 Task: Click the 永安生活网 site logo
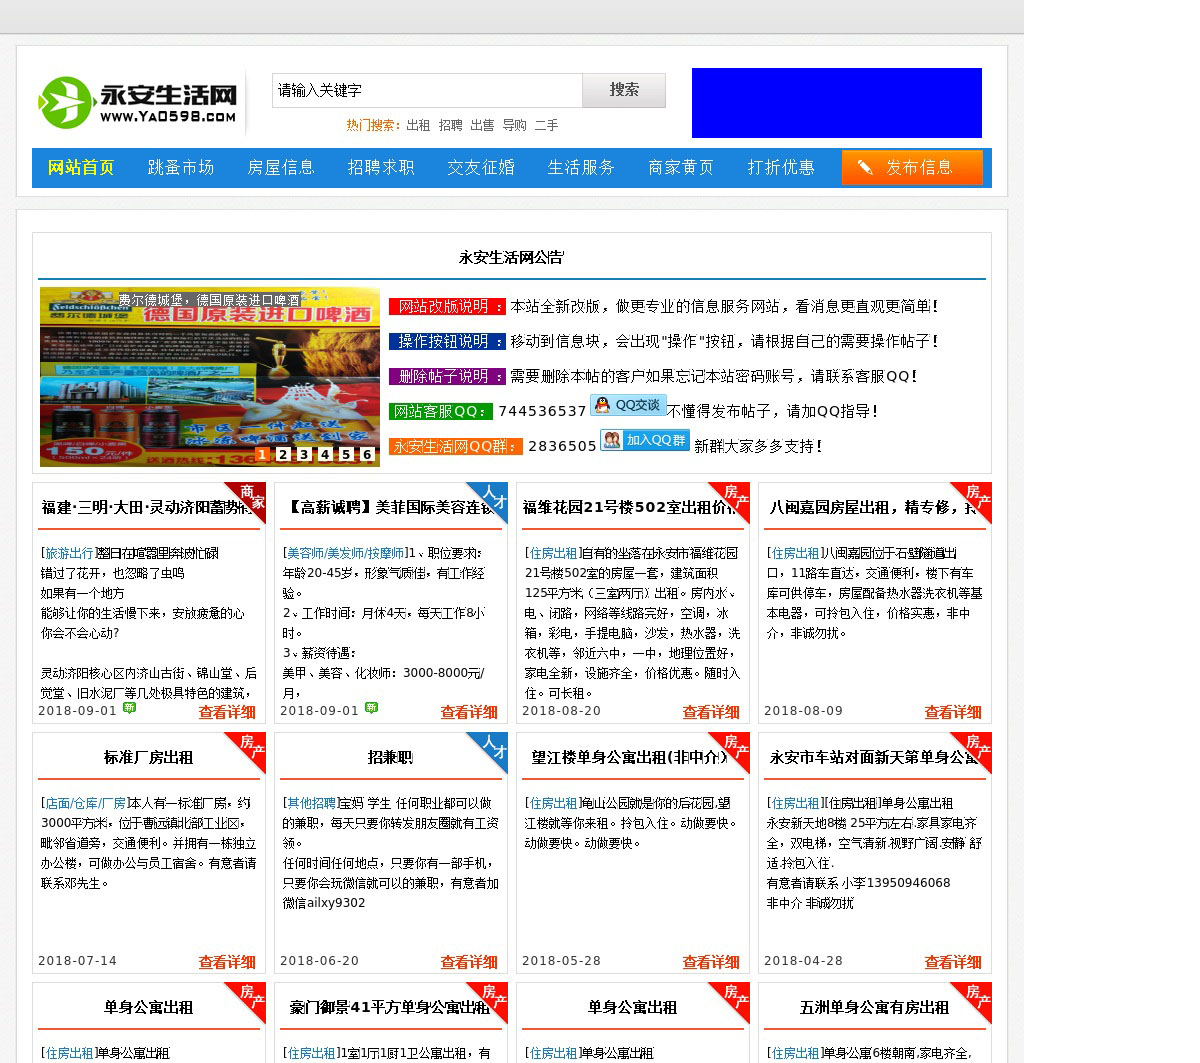tap(138, 103)
